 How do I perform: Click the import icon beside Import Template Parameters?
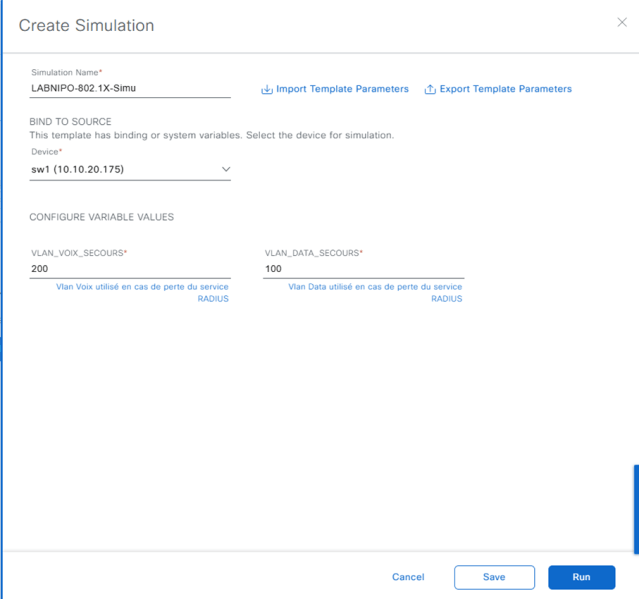(x=267, y=89)
